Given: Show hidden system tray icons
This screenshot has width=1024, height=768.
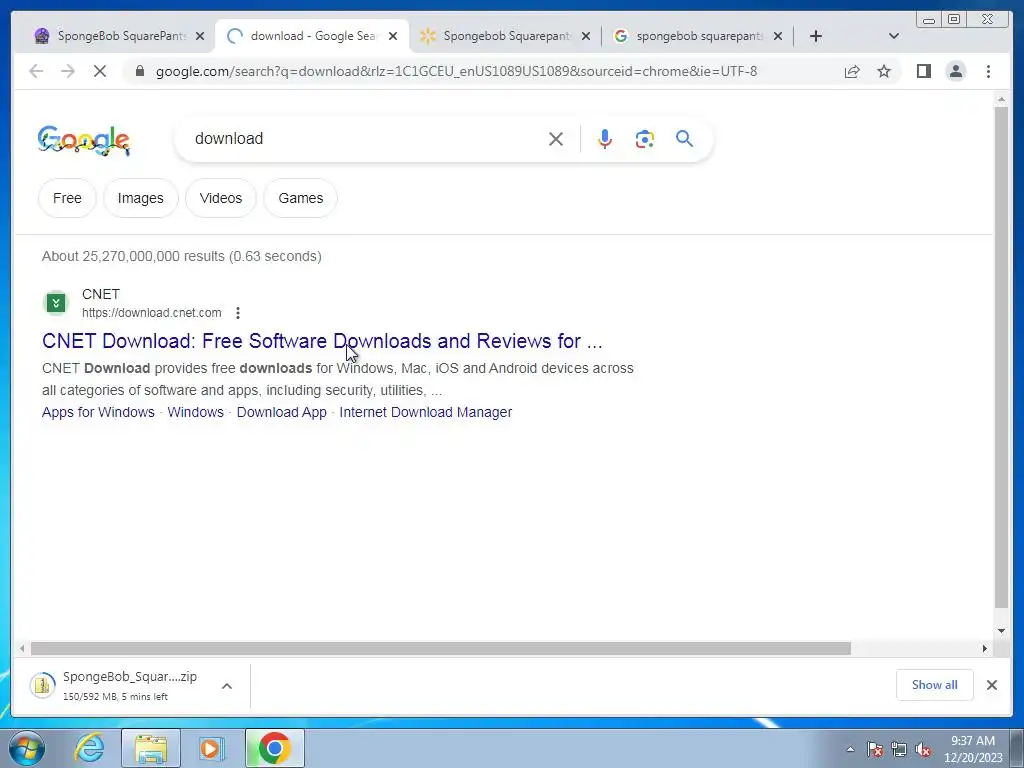Looking at the screenshot, I should [x=850, y=749].
